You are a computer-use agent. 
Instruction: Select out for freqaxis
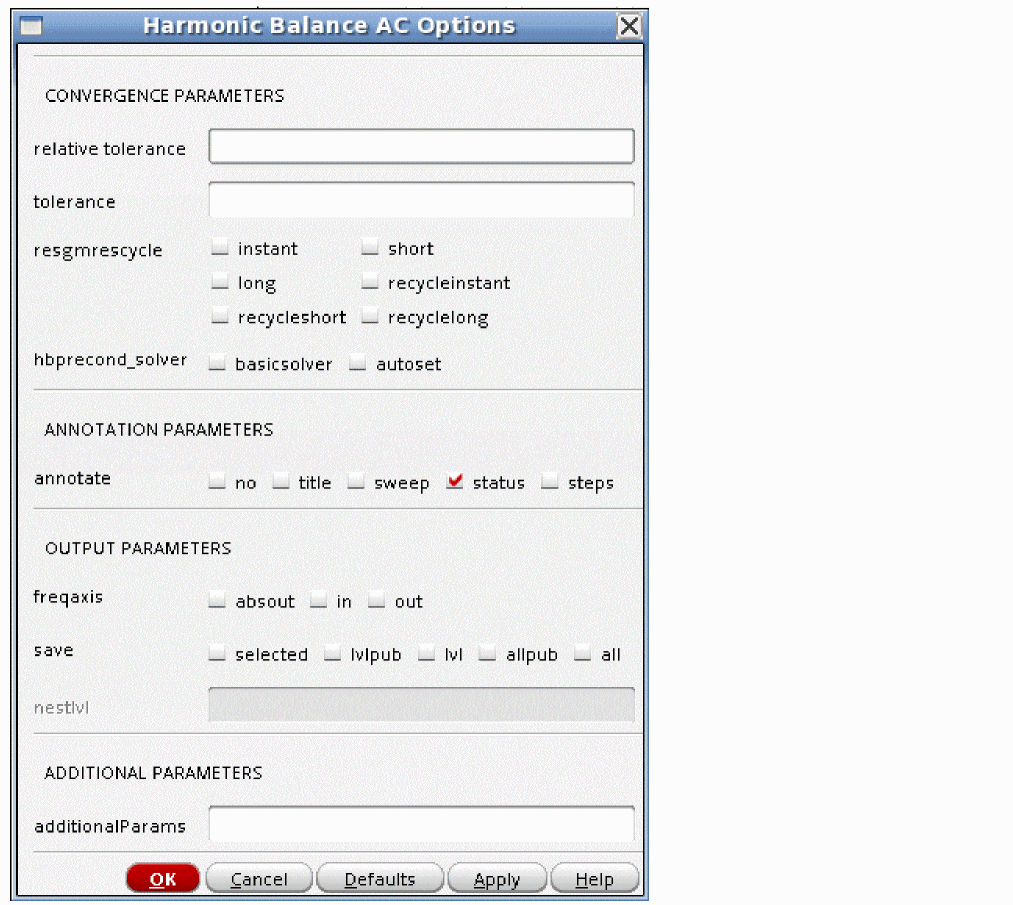coord(377,600)
